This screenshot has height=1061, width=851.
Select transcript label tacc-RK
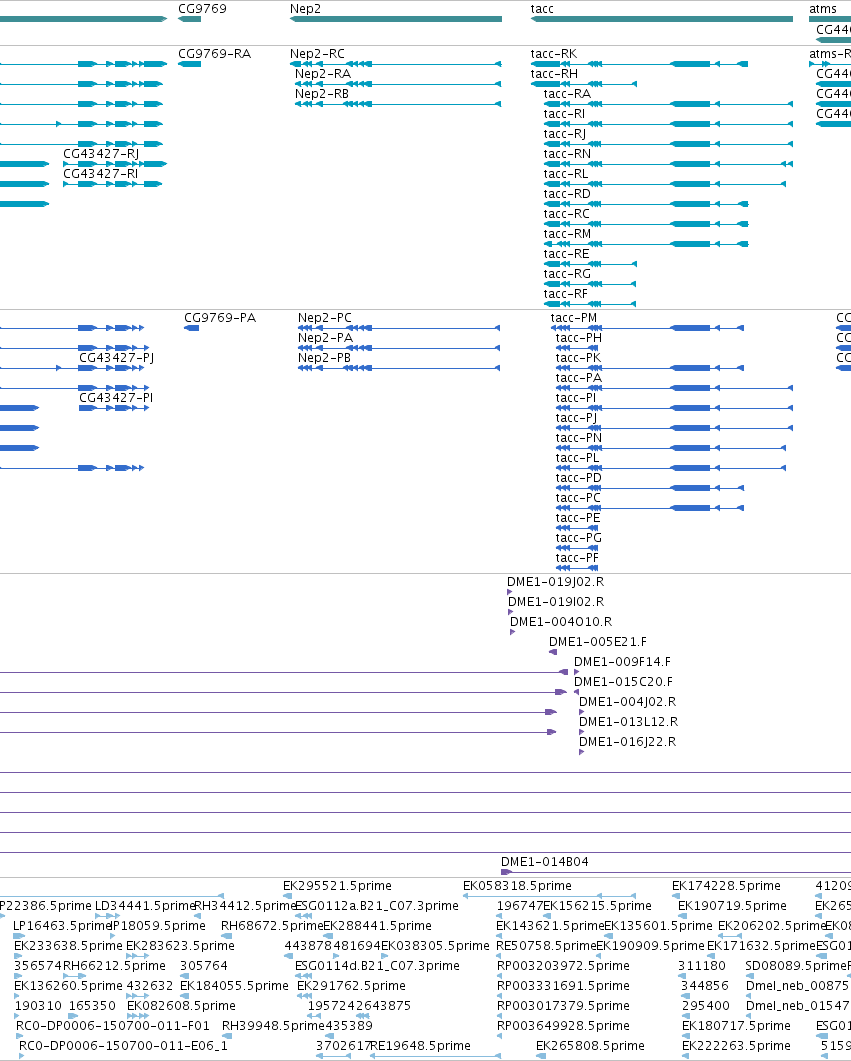[554, 53]
